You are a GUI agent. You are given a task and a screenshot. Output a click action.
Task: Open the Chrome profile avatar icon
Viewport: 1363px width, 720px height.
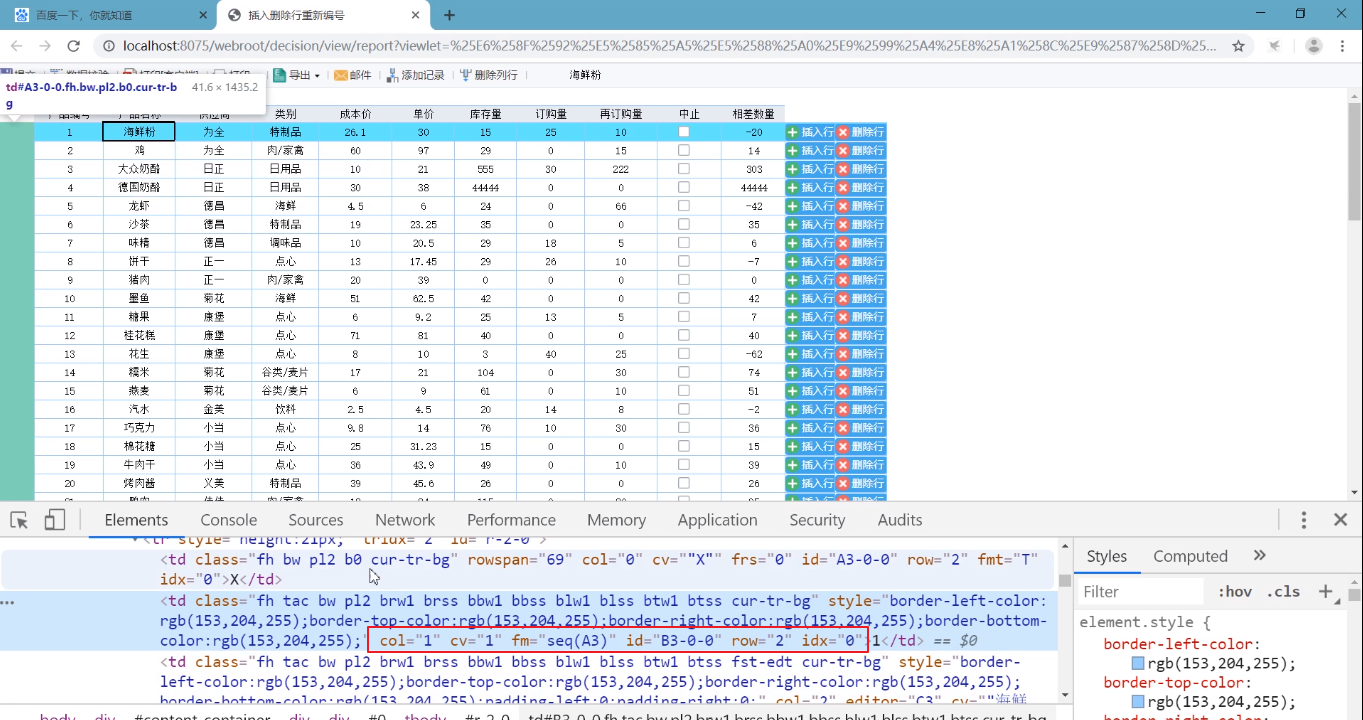point(1314,46)
